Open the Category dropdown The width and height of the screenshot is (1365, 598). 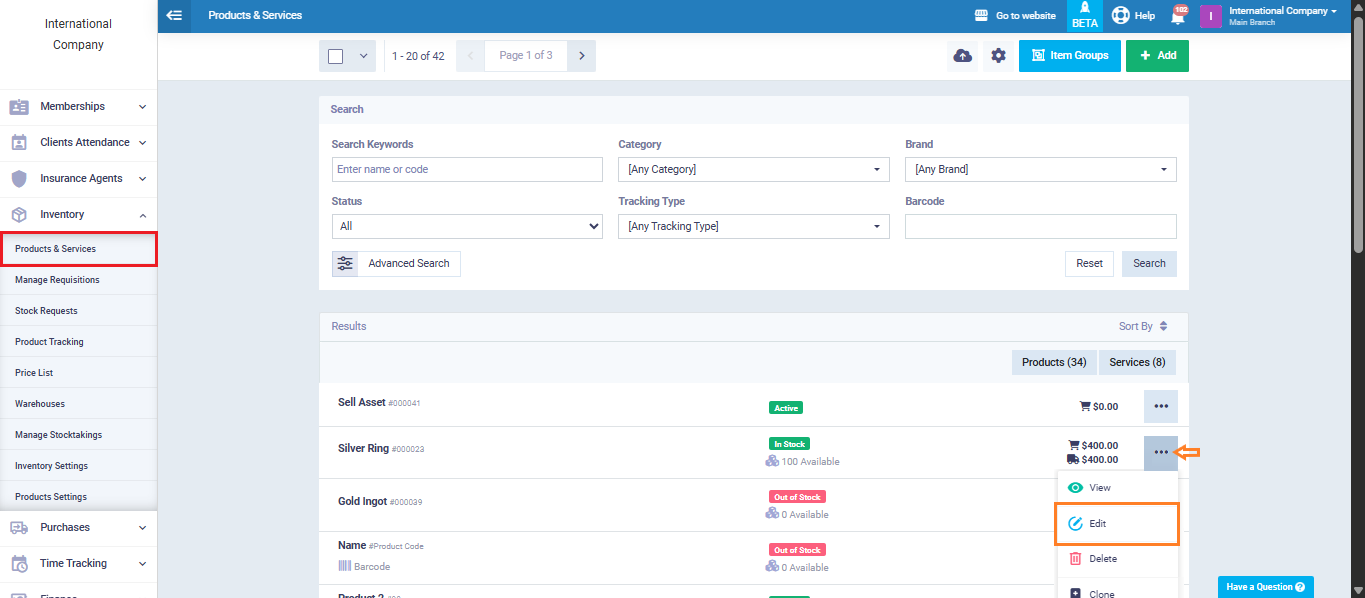point(753,170)
